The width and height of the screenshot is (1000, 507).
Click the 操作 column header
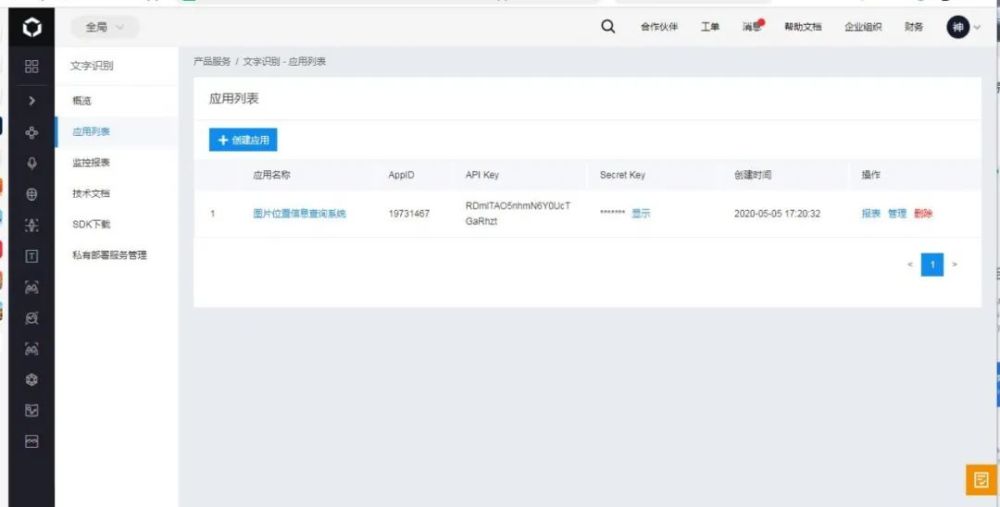click(x=871, y=175)
